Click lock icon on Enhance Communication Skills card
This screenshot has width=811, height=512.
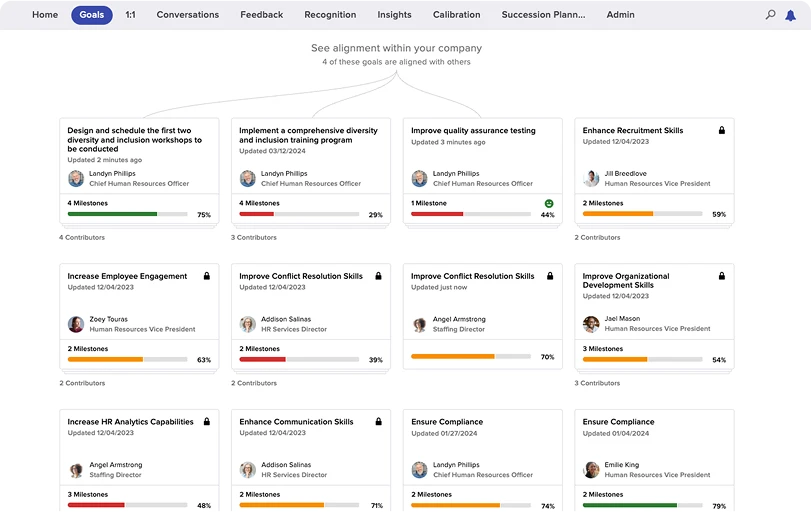coord(378,422)
